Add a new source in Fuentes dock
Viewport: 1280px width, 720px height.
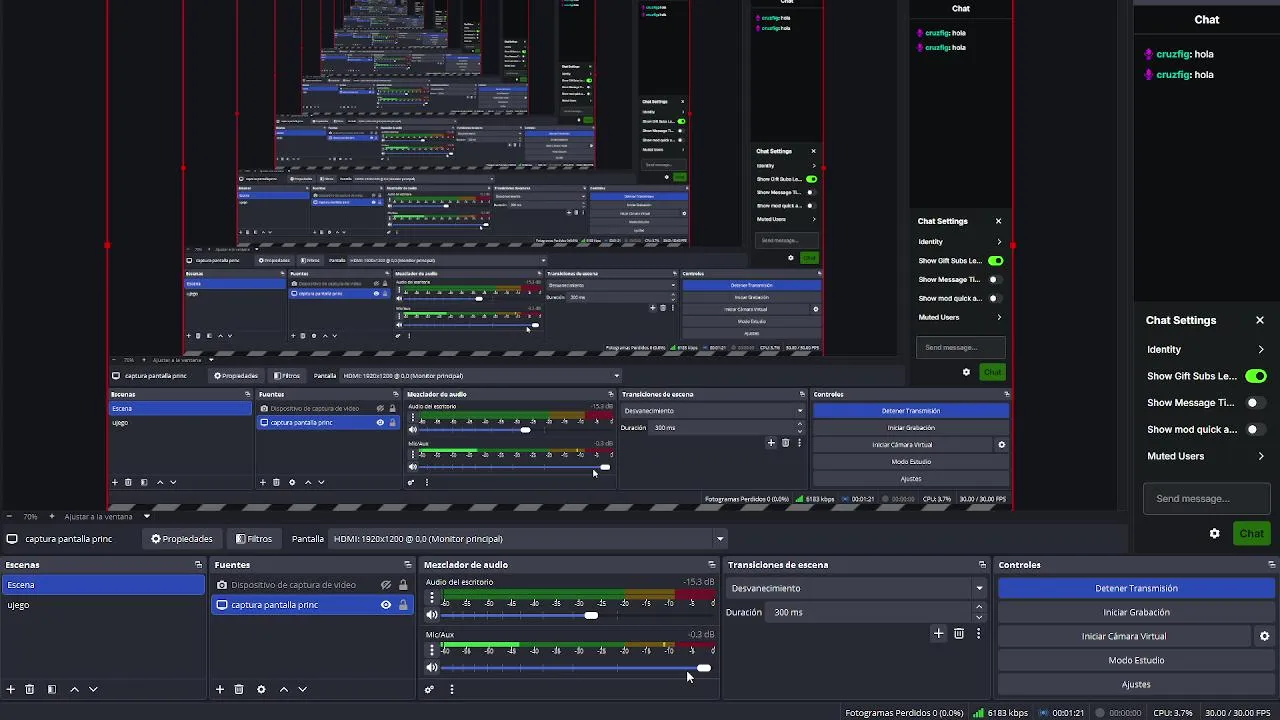point(220,689)
